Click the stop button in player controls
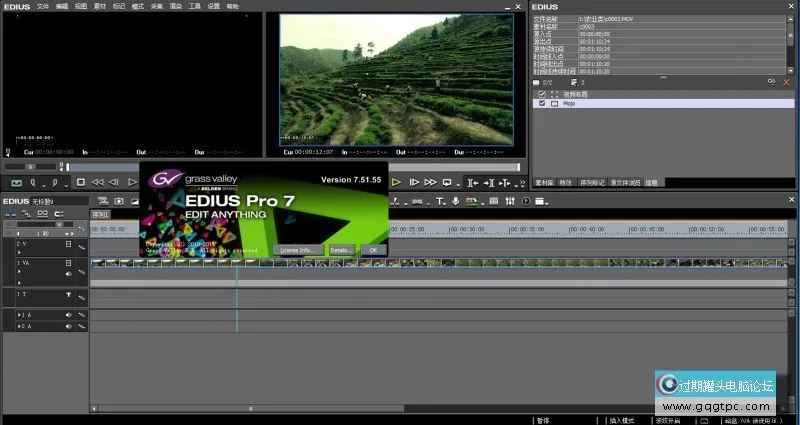This screenshot has height=425, width=800. point(81,182)
